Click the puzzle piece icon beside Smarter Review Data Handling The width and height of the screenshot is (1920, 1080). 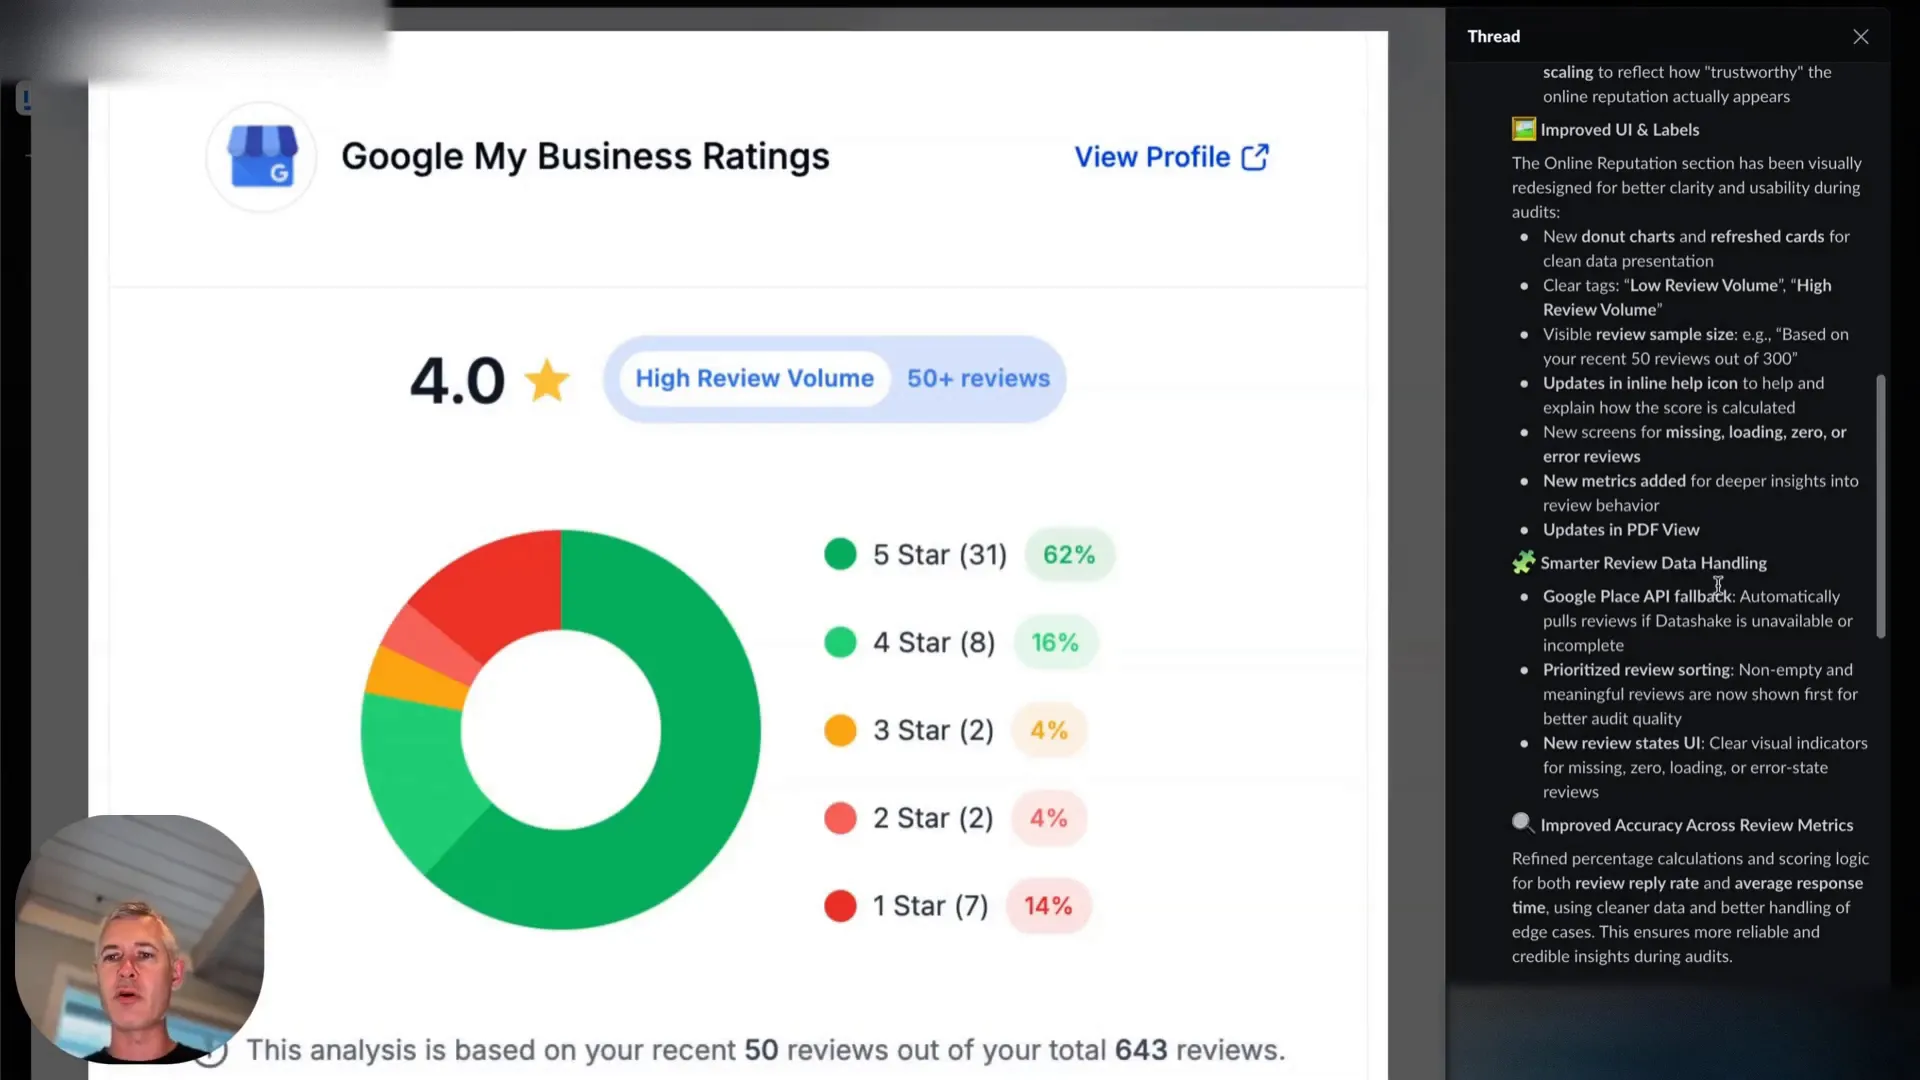pyautogui.click(x=1523, y=562)
